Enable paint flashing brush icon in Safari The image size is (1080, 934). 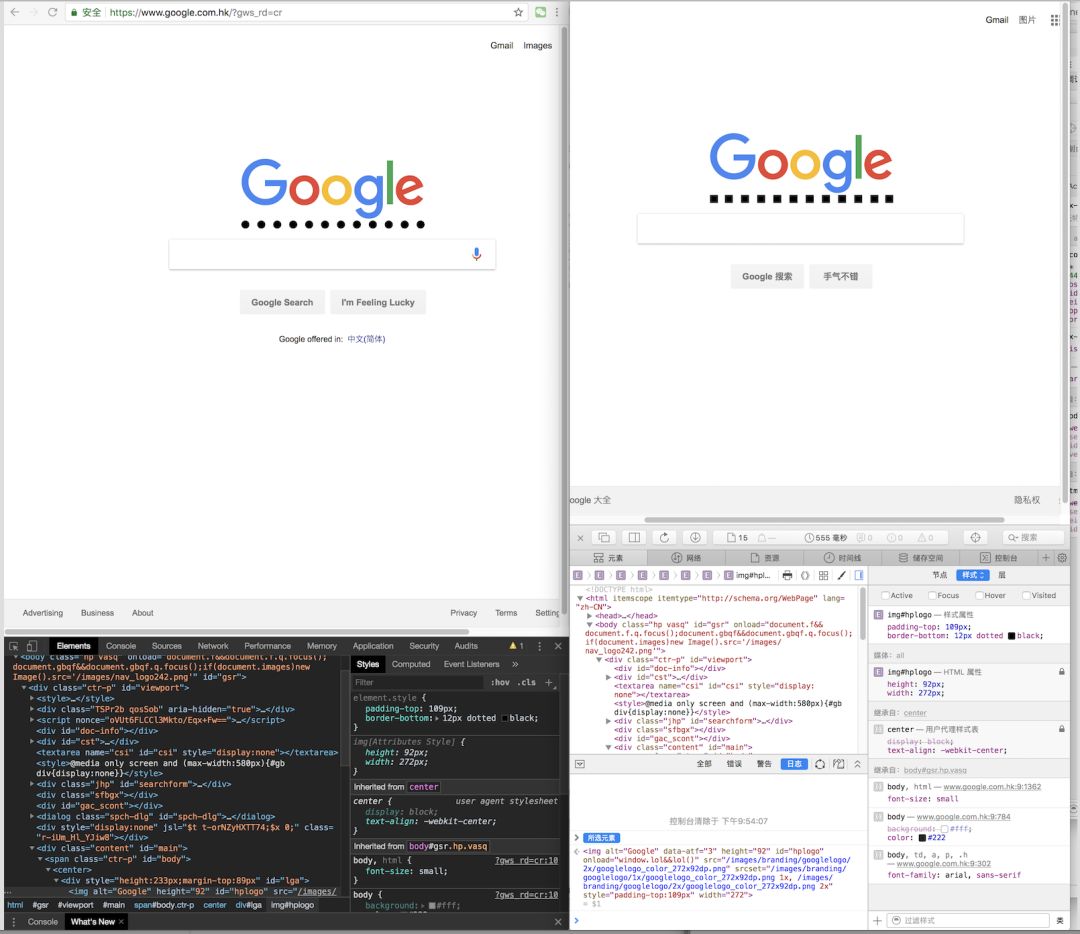point(841,575)
